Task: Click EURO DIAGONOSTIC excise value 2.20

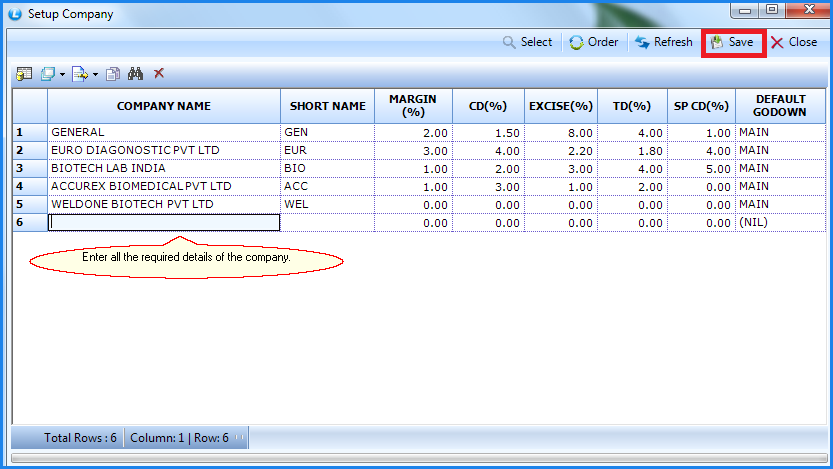Action: pos(560,151)
